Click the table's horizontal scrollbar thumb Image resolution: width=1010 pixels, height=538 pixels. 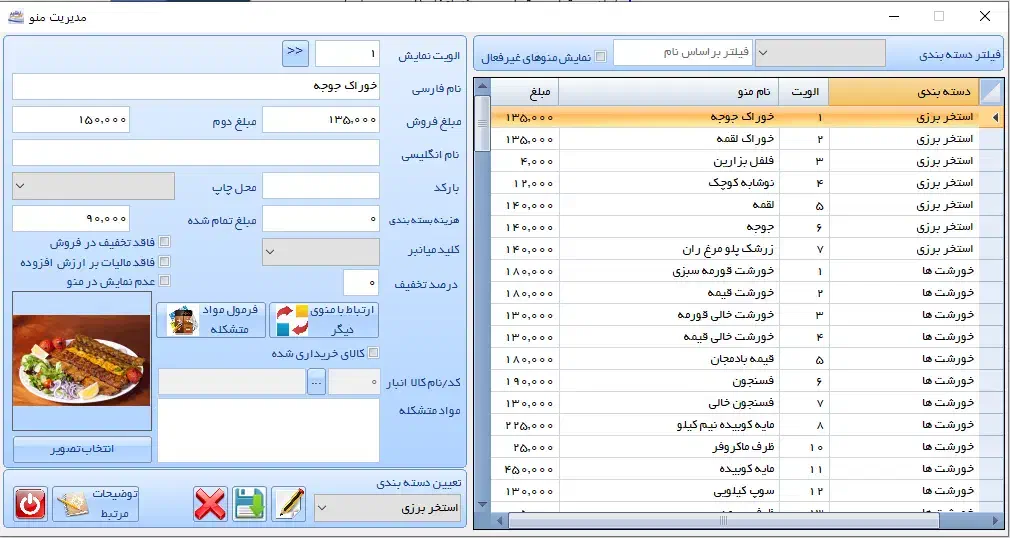(723, 520)
